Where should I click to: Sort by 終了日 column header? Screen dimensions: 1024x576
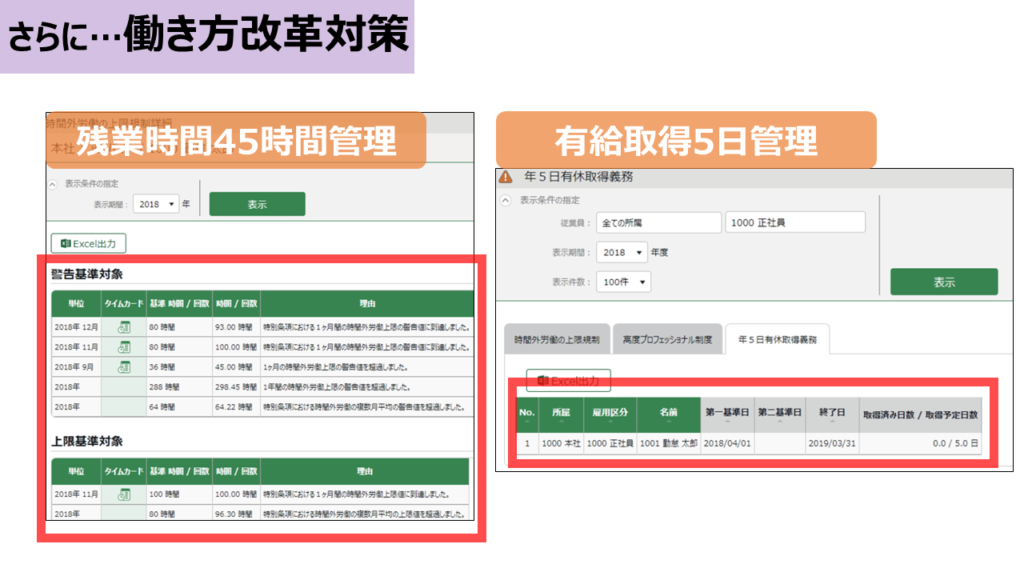832,415
